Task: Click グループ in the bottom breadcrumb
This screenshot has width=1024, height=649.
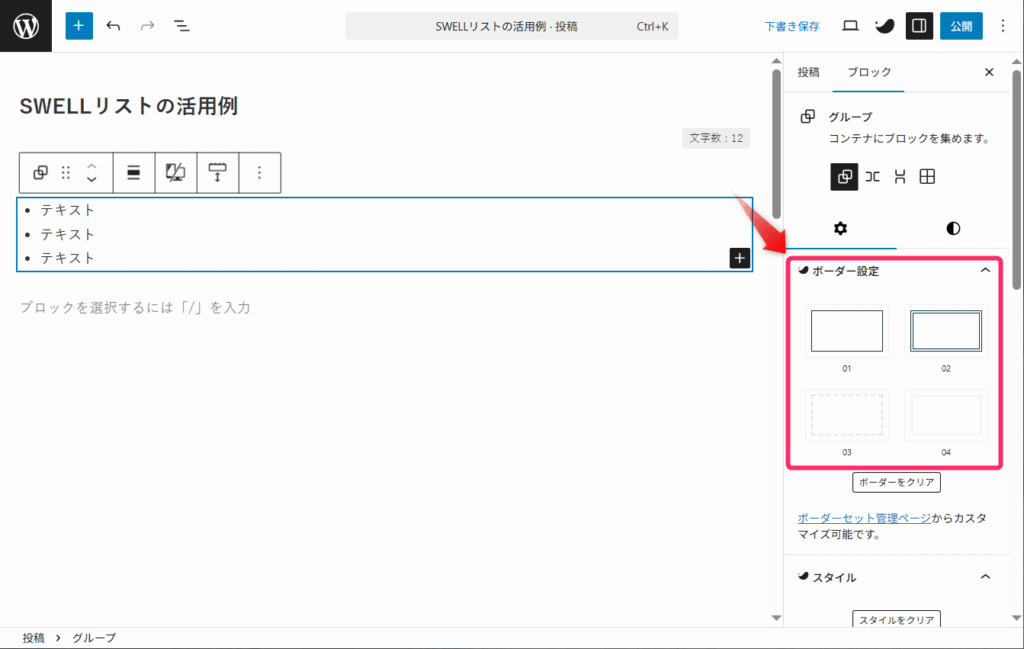Action: tap(94, 638)
